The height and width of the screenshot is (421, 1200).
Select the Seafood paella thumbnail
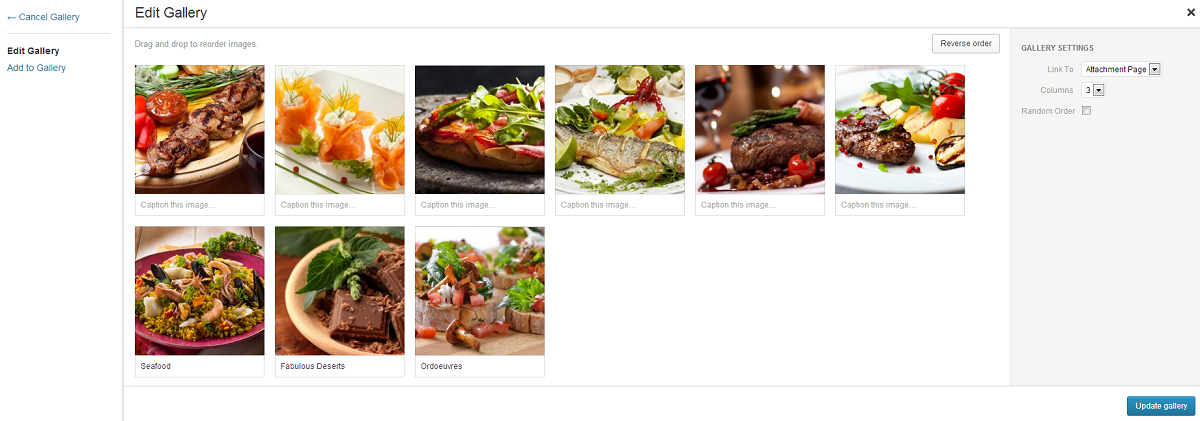pyautogui.click(x=200, y=291)
